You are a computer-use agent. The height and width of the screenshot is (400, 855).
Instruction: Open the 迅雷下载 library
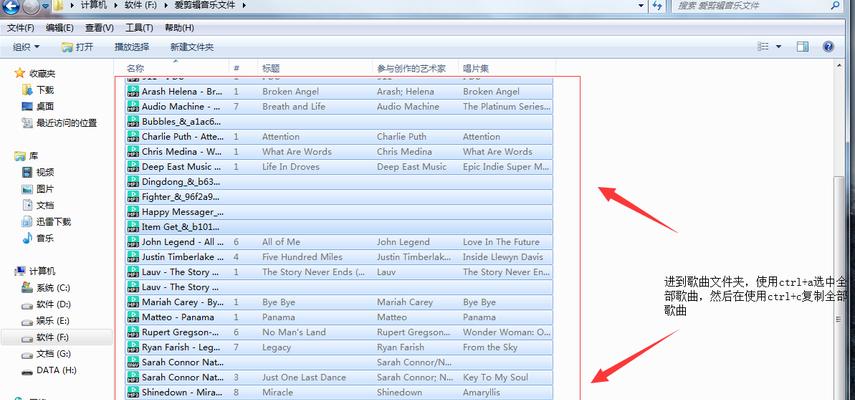[46, 222]
